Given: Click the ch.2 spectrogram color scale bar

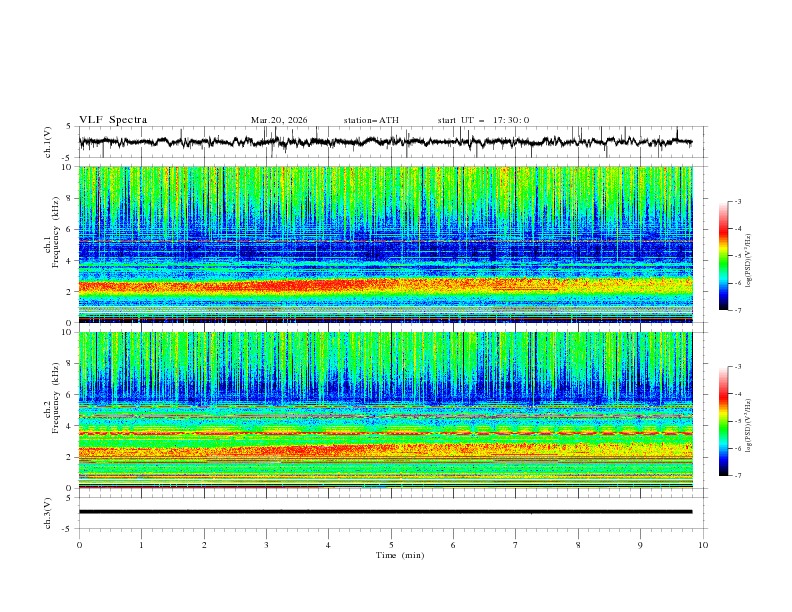Looking at the screenshot, I should tap(723, 421).
